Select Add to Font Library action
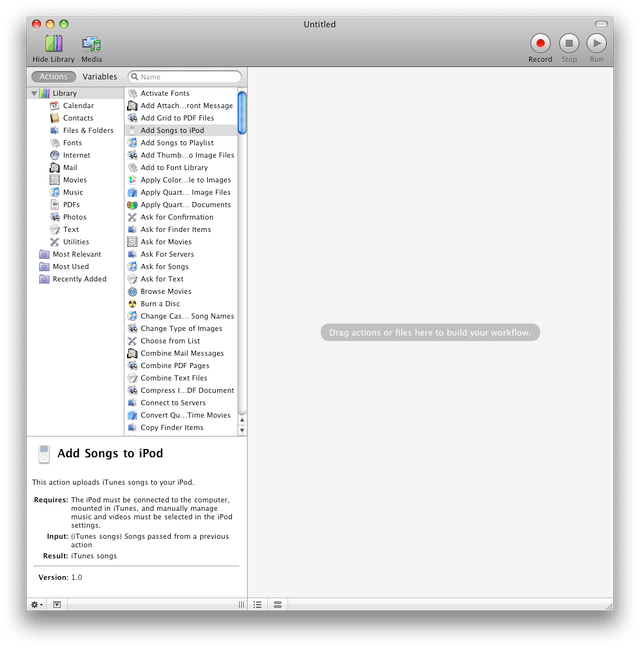The height and width of the screenshot is (647, 640). (x=181, y=168)
